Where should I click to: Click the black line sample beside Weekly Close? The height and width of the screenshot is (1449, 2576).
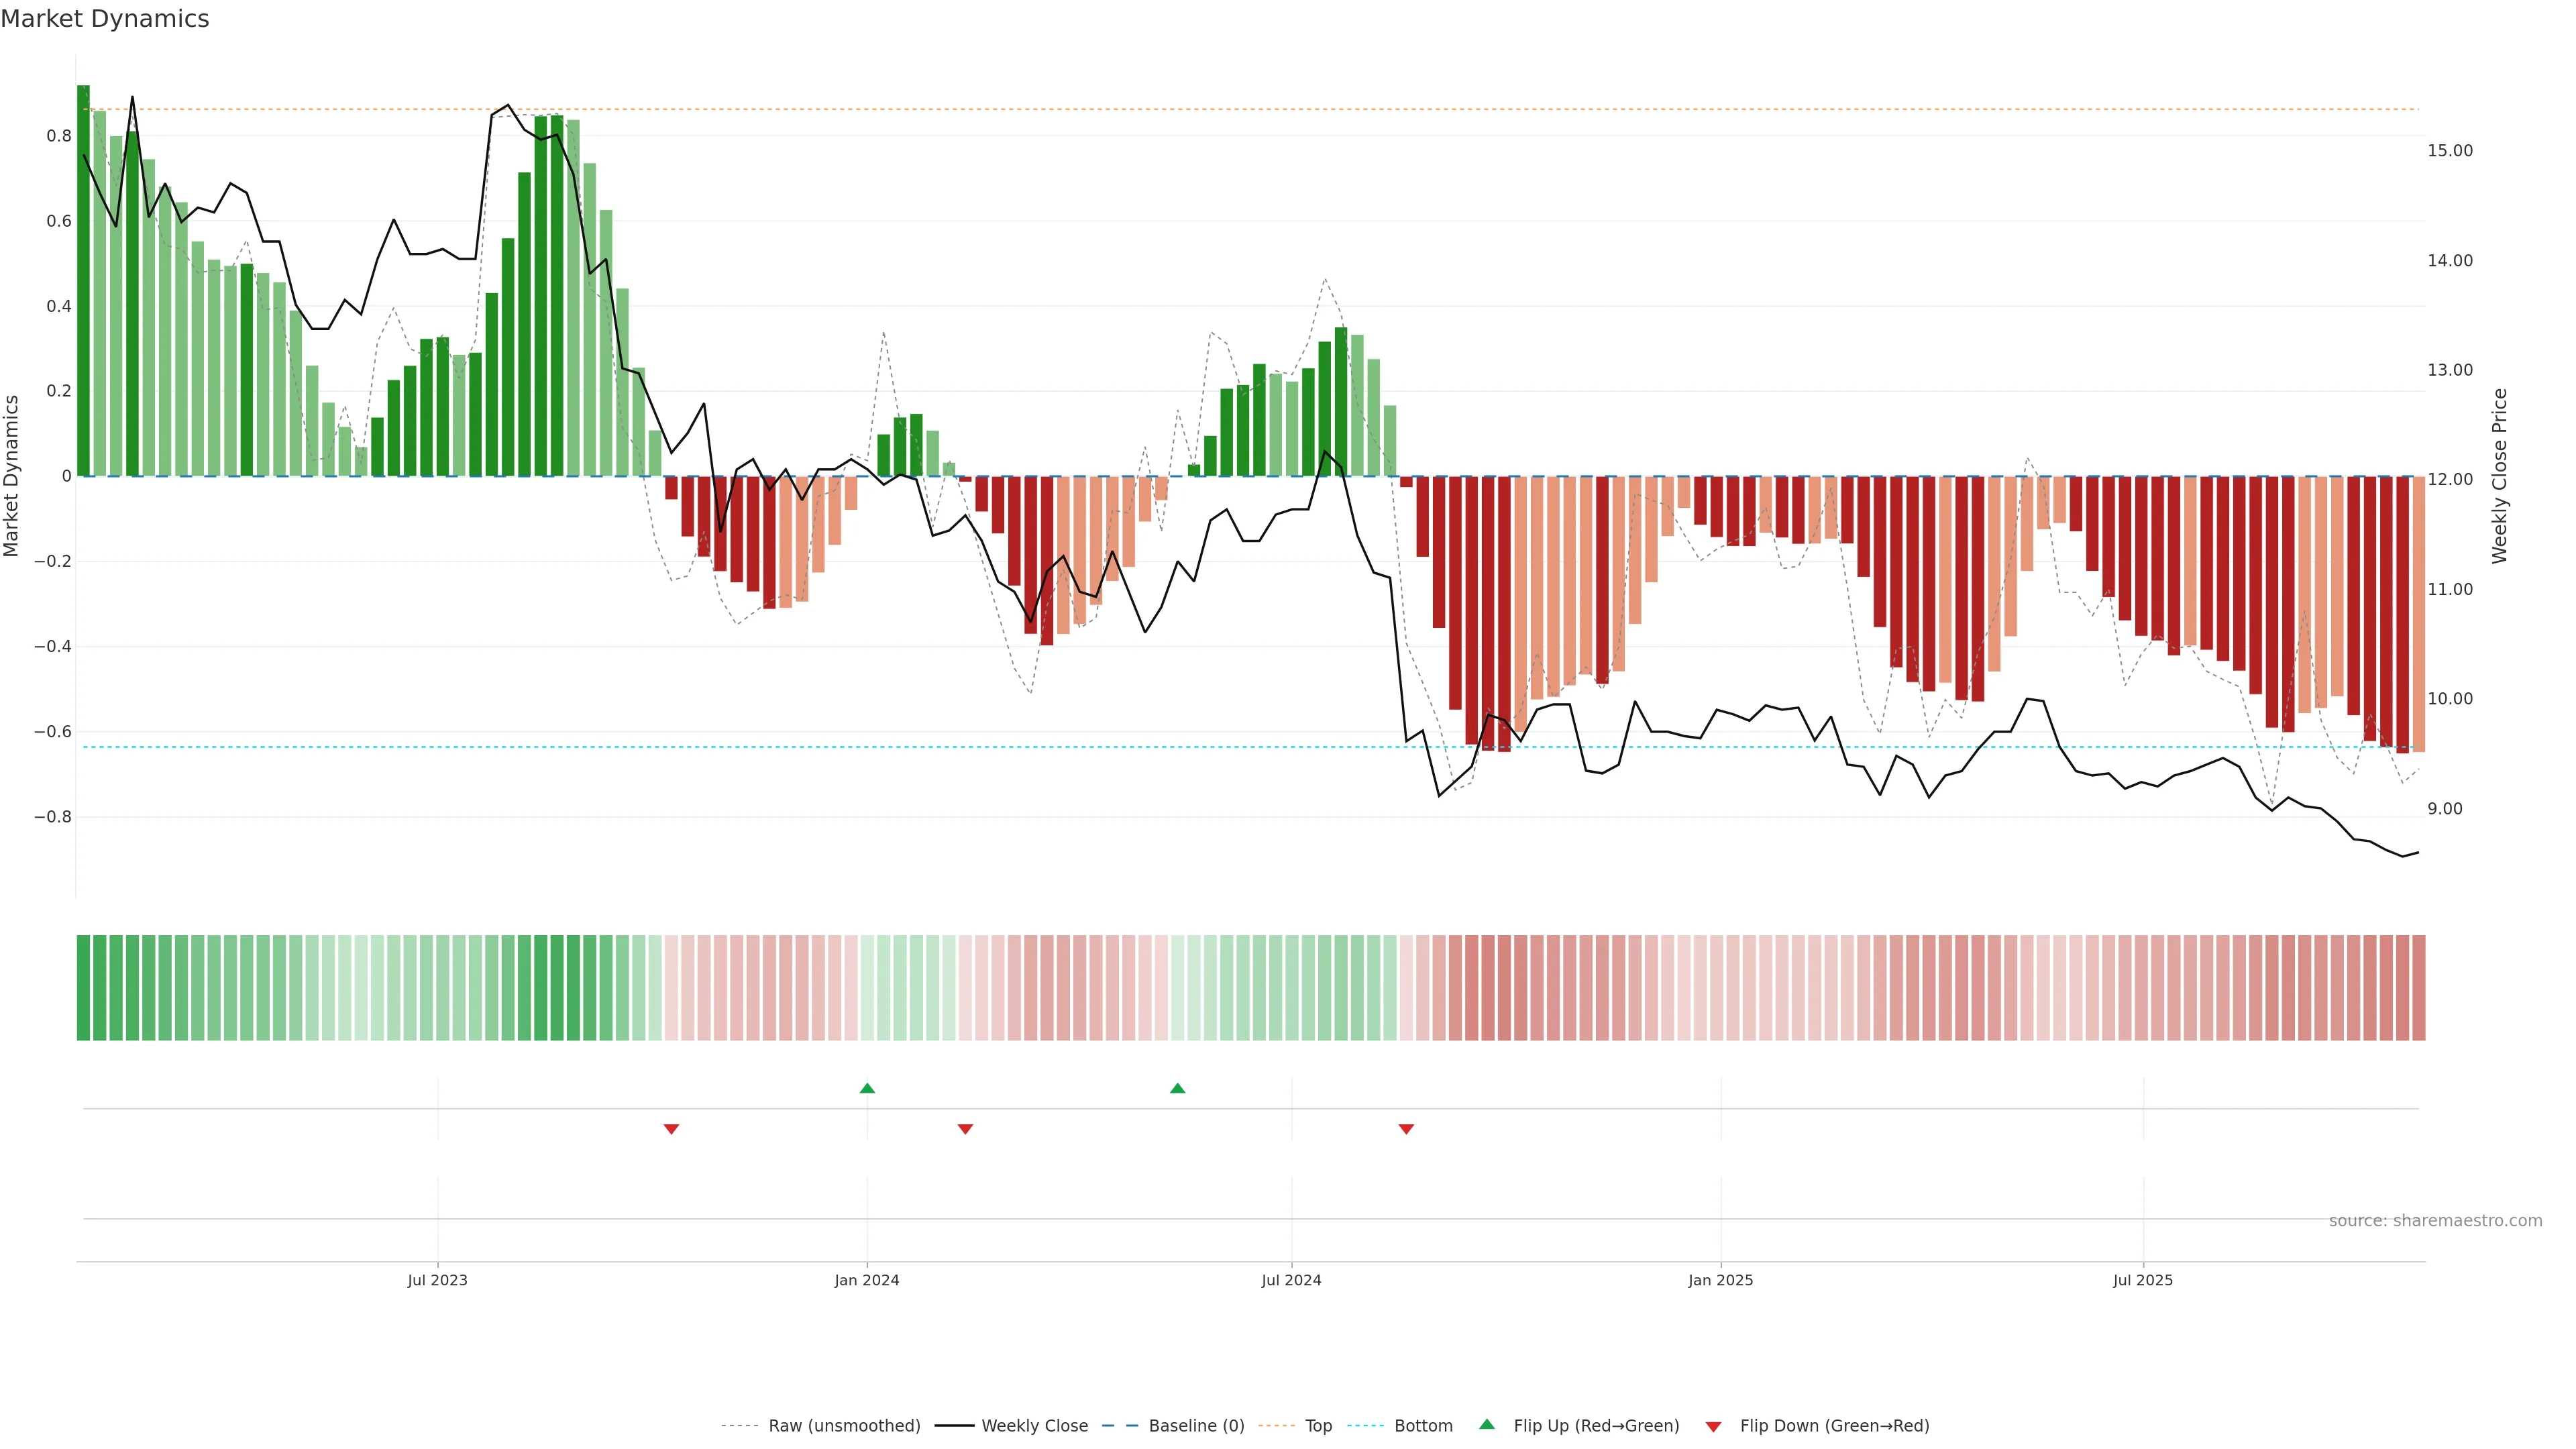(x=954, y=1426)
